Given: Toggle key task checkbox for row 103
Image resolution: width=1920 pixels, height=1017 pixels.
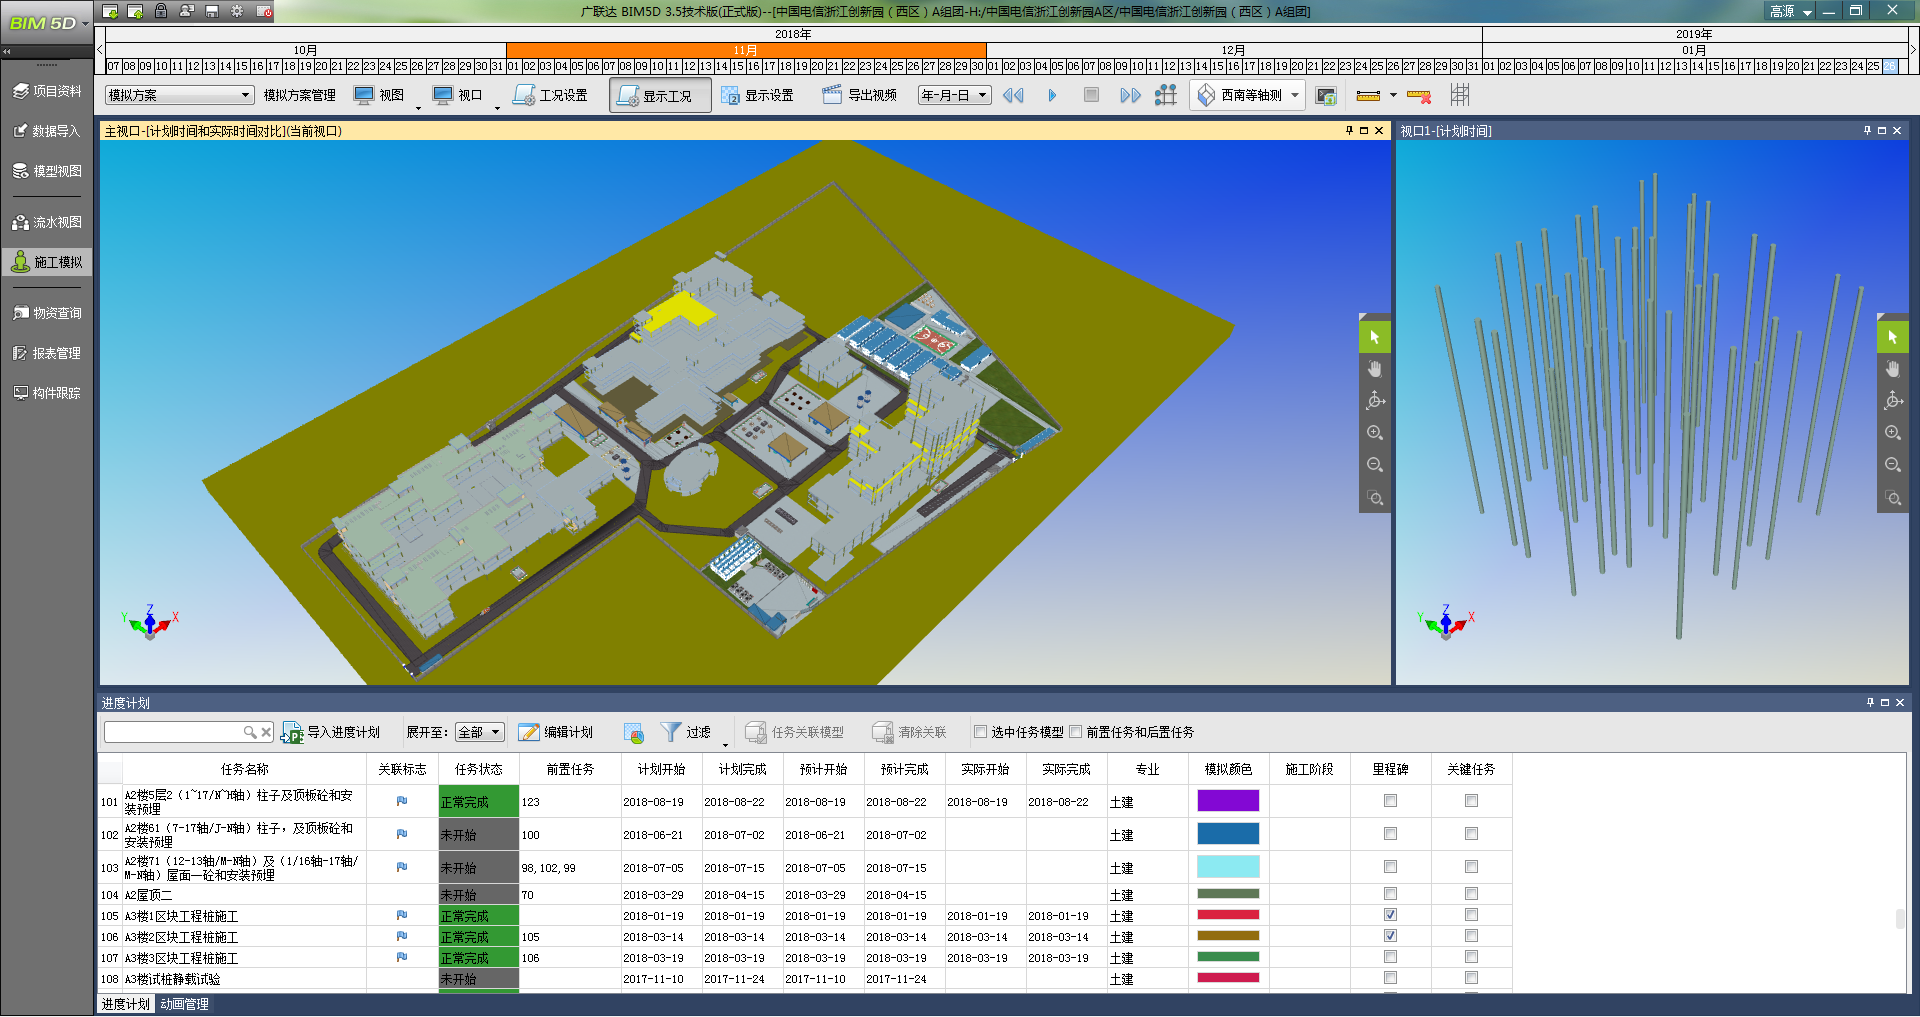Looking at the screenshot, I should (1471, 867).
